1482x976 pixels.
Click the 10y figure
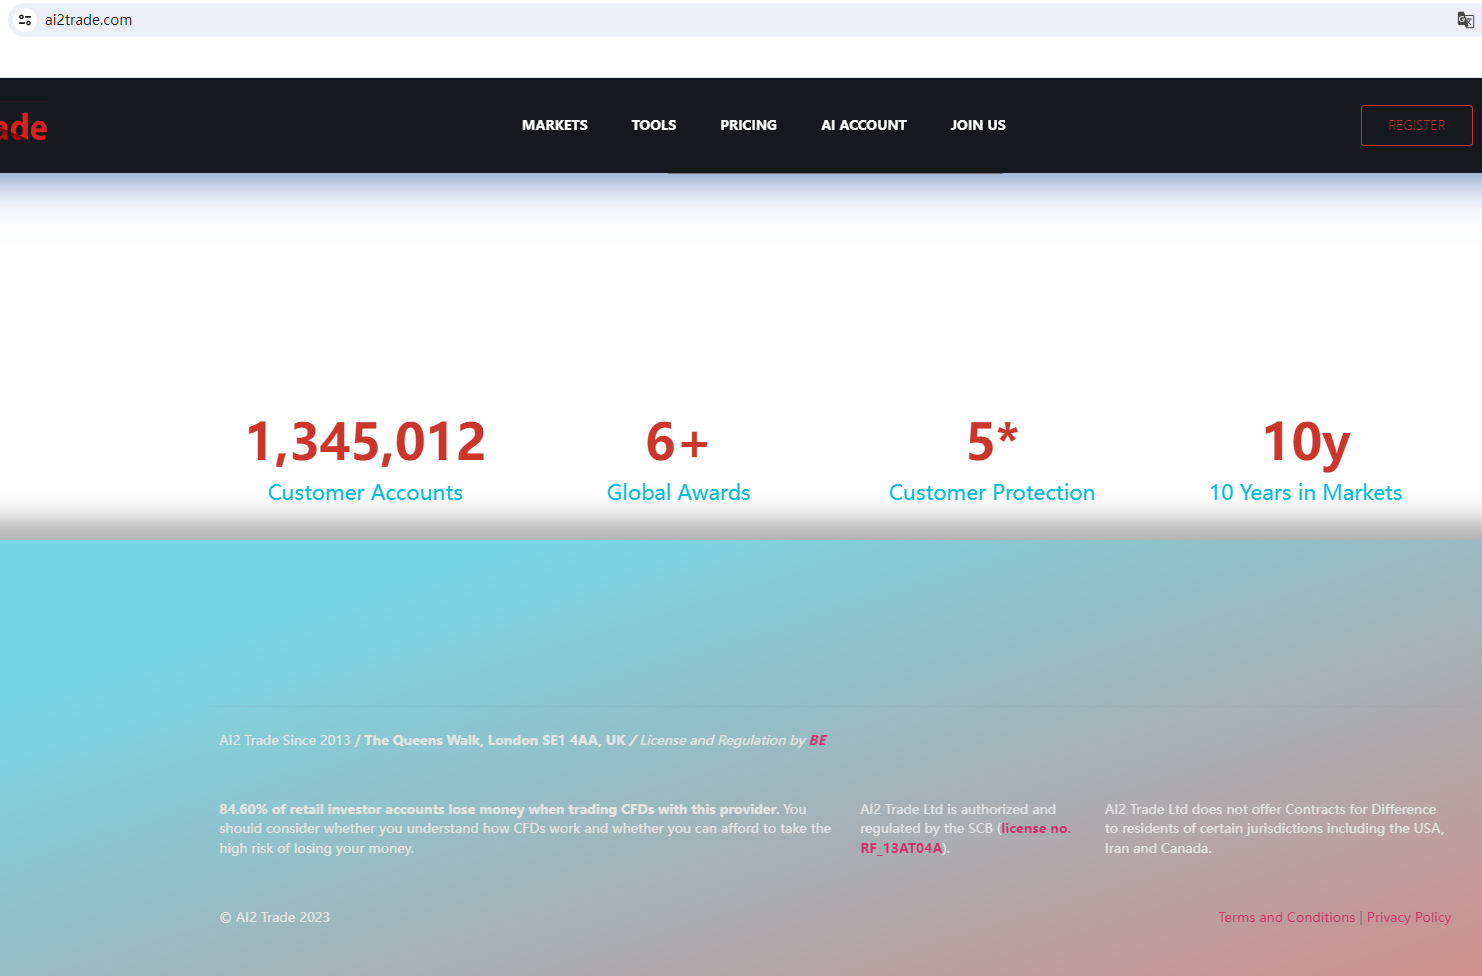(1306, 443)
